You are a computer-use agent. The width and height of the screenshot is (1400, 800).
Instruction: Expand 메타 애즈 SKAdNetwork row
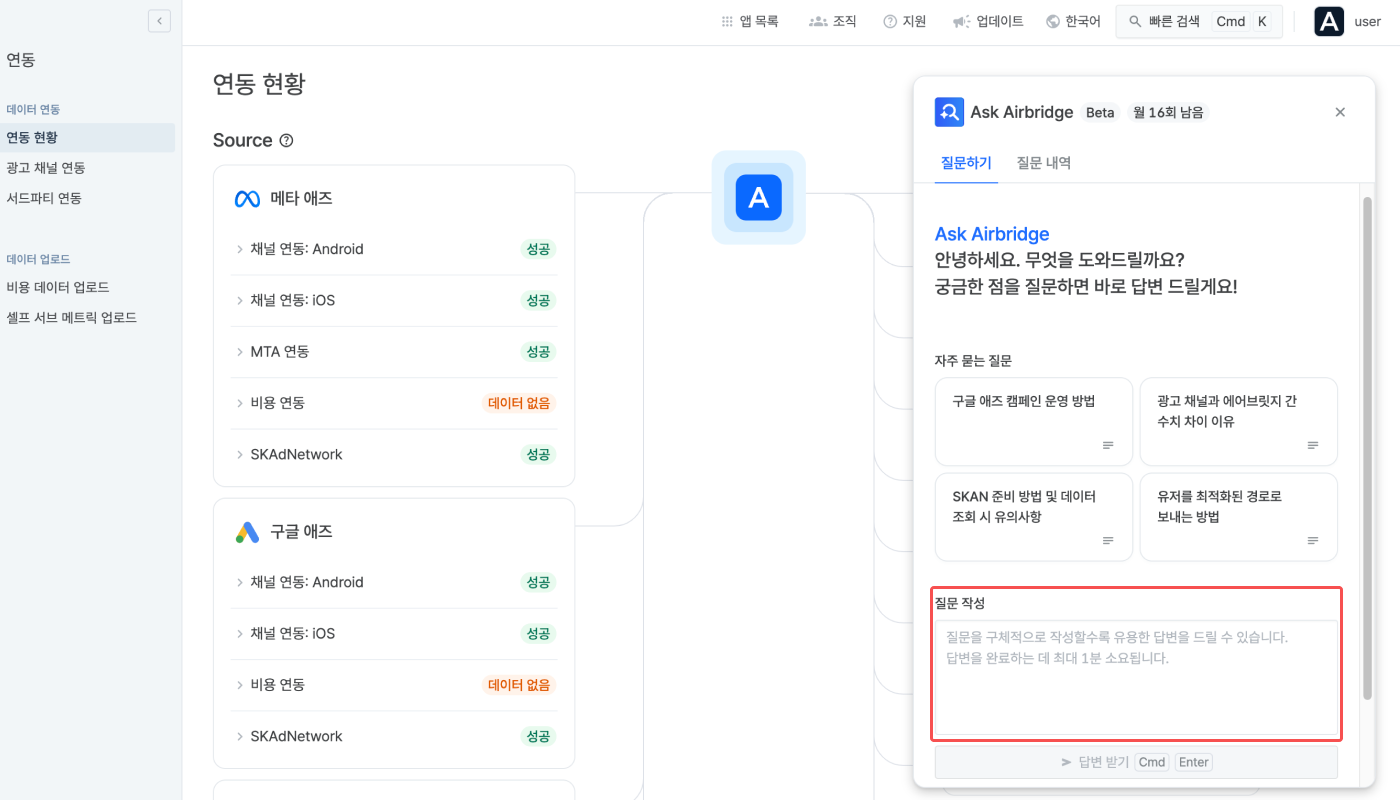coord(394,454)
